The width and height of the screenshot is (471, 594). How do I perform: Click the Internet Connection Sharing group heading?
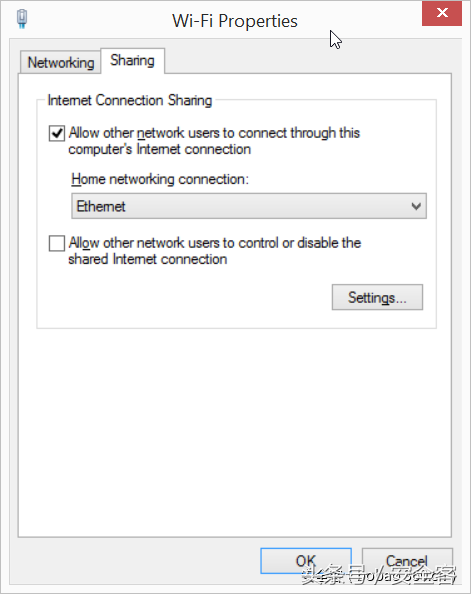tap(130, 100)
